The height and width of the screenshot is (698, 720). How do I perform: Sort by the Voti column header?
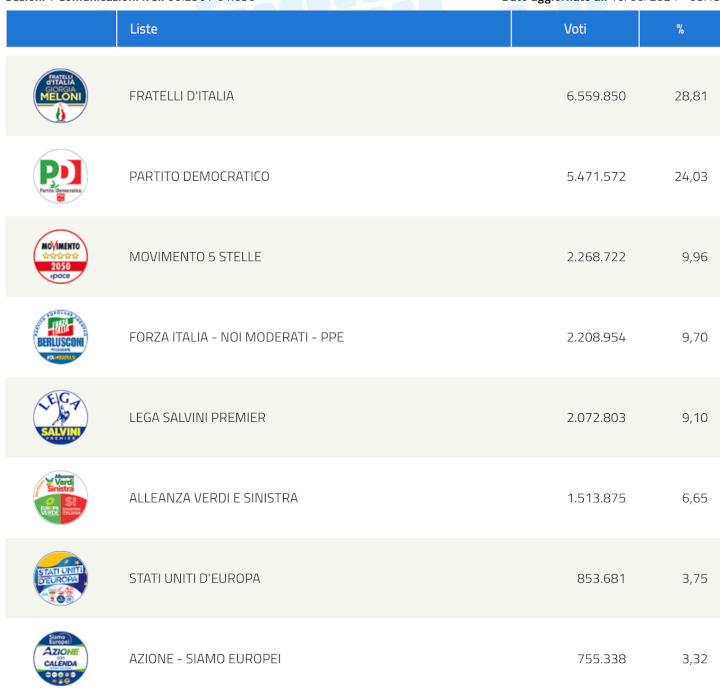coord(575,29)
